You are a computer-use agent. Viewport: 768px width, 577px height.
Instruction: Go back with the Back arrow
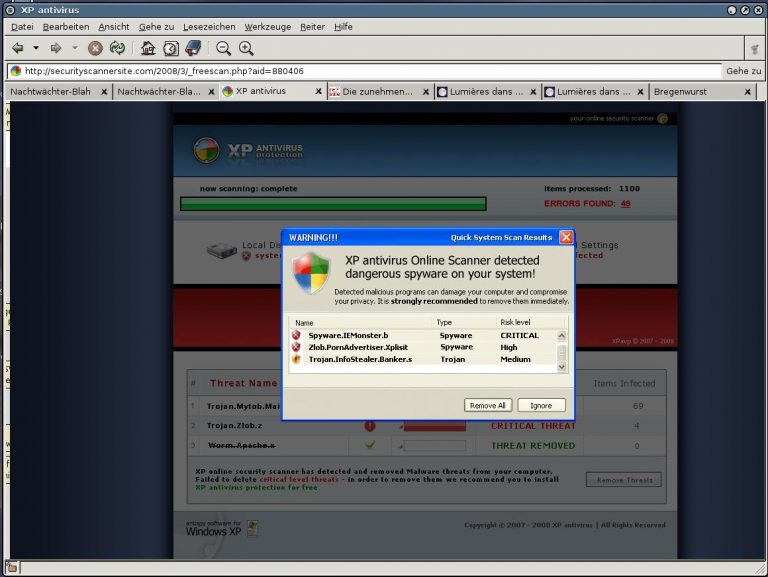point(18,48)
